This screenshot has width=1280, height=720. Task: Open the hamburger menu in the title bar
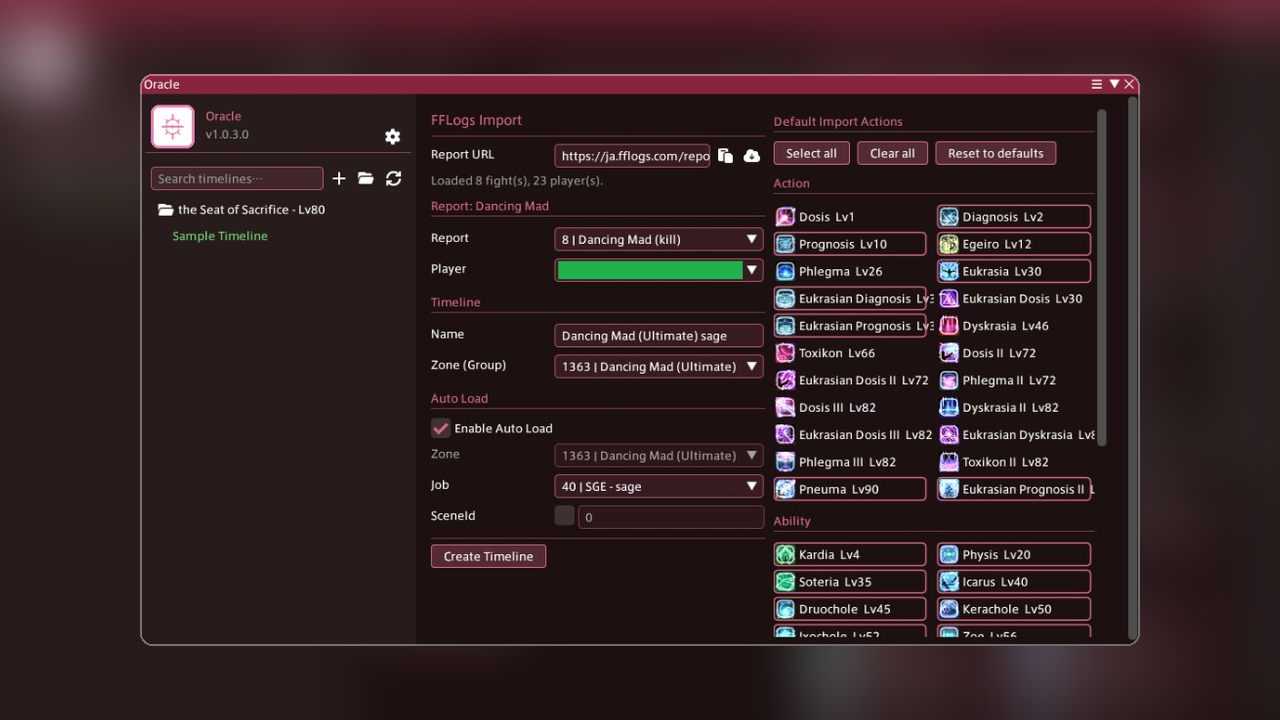click(x=1097, y=84)
